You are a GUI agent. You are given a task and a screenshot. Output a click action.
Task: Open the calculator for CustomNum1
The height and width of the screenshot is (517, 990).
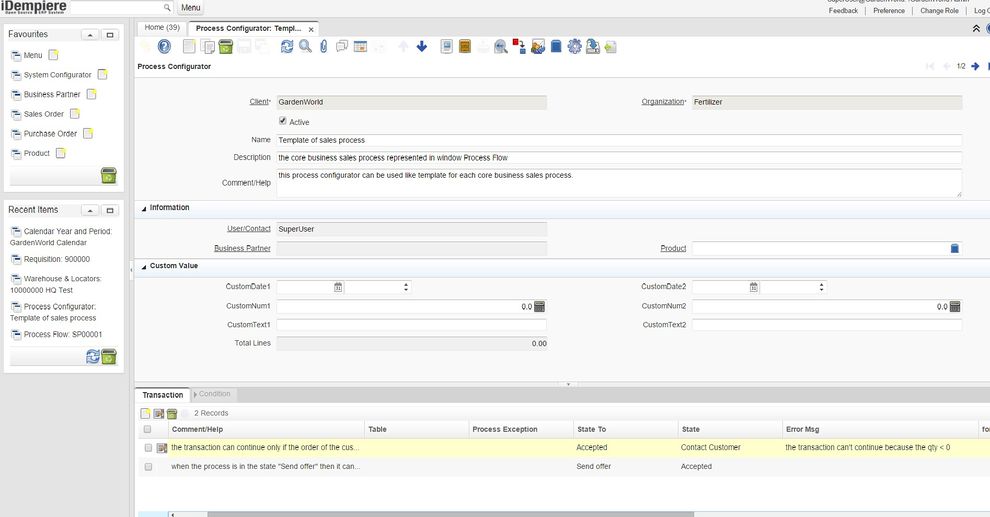click(x=539, y=306)
